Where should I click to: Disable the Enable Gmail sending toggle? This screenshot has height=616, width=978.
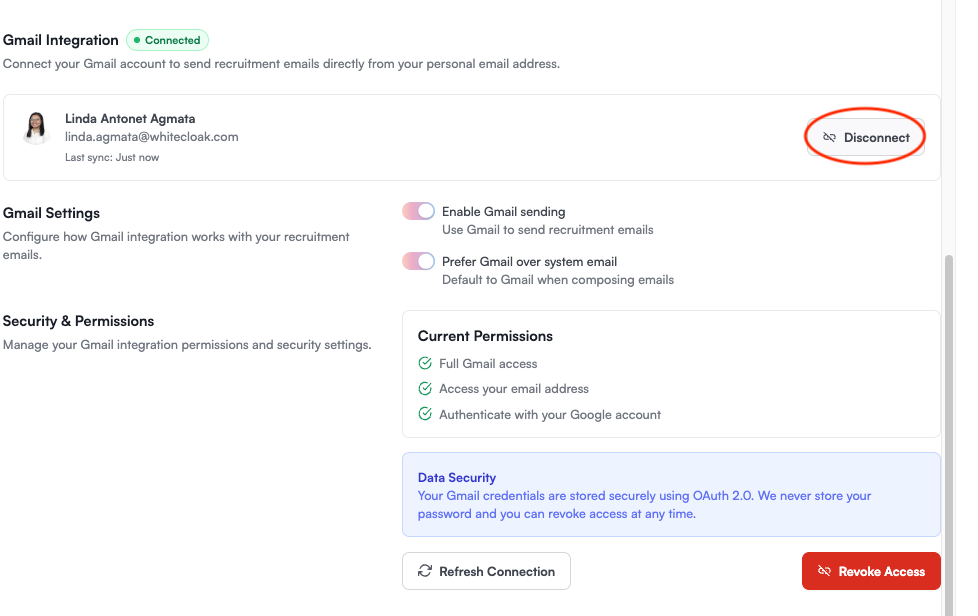(x=418, y=211)
